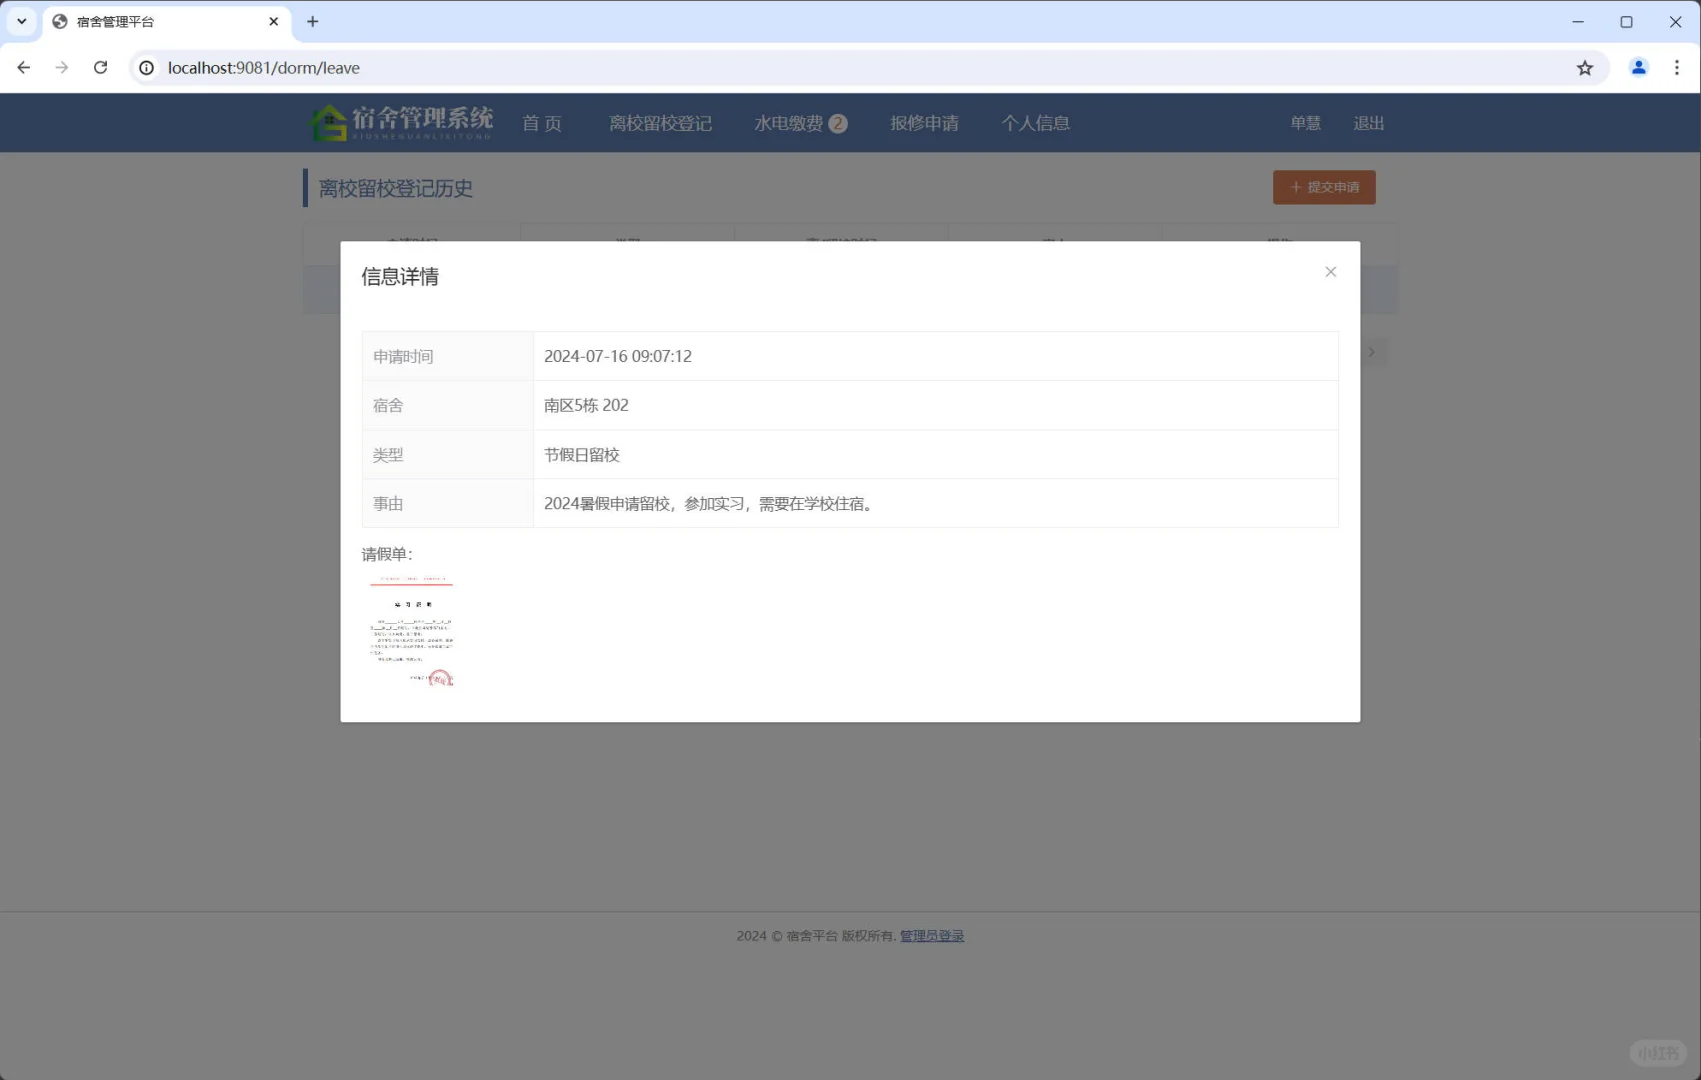Viewport: 1701px width, 1080px height.
Task: Click the browser profile avatar icon
Action: 1638,67
